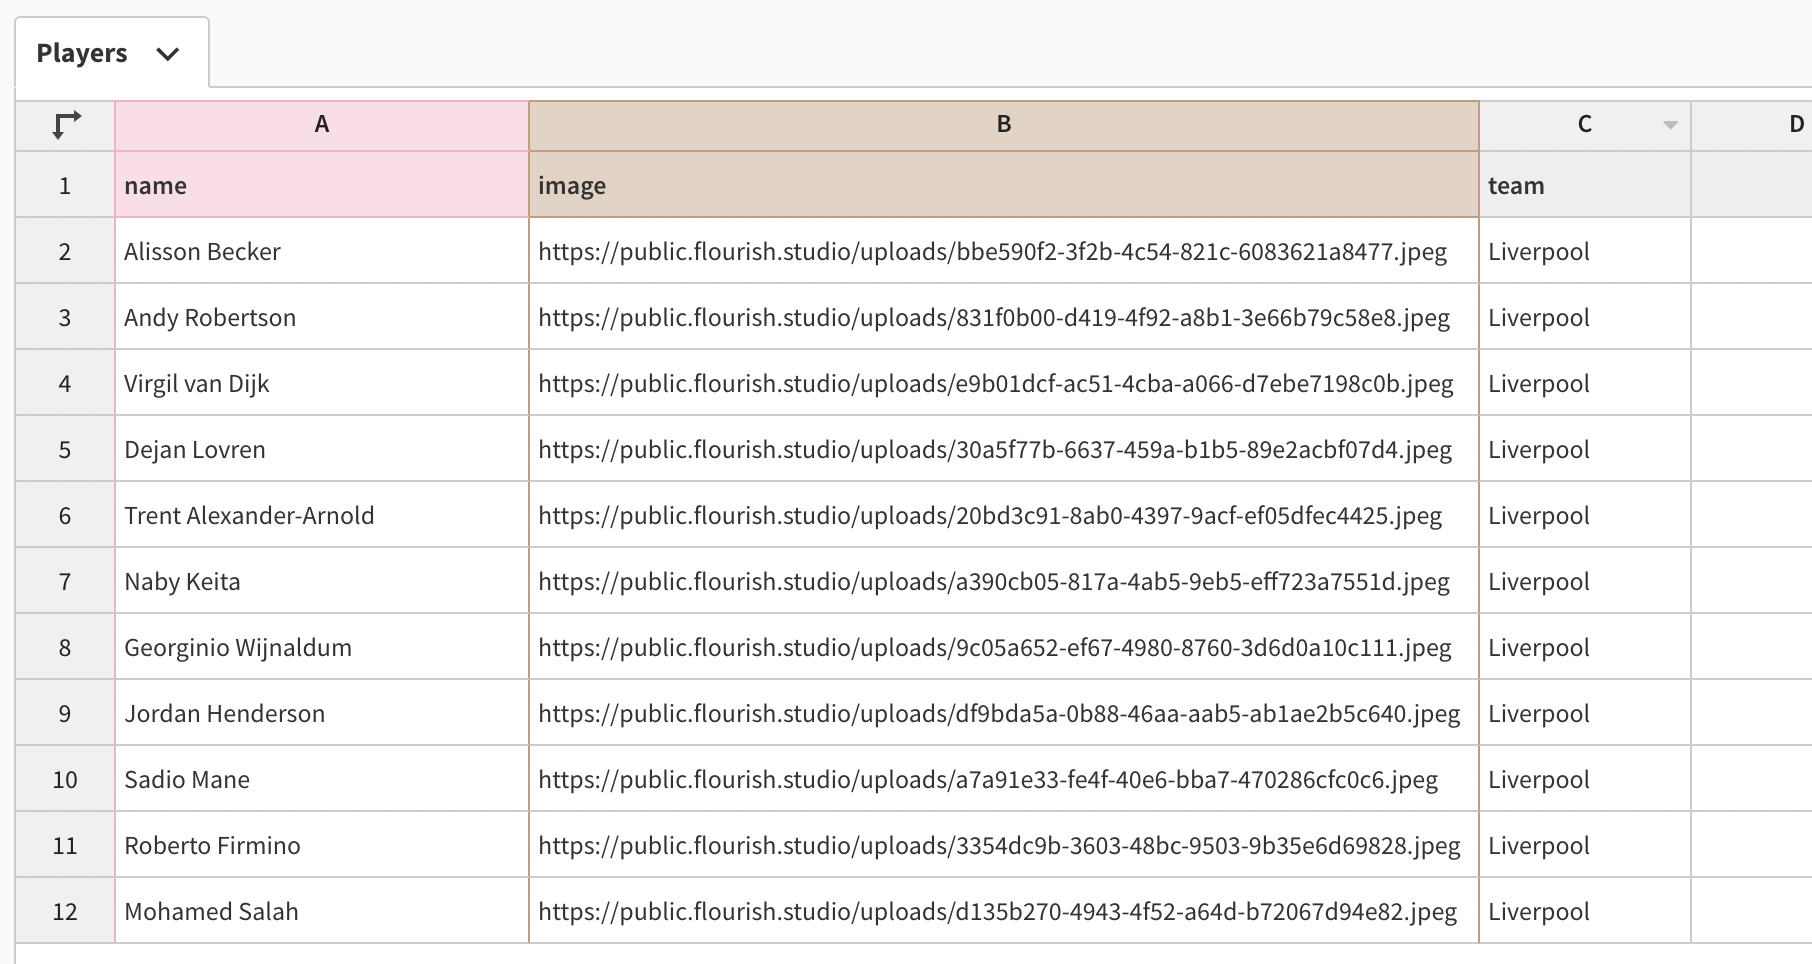Select the Players data tab
This screenshot has width=1812, height=964.
(112, 53)
